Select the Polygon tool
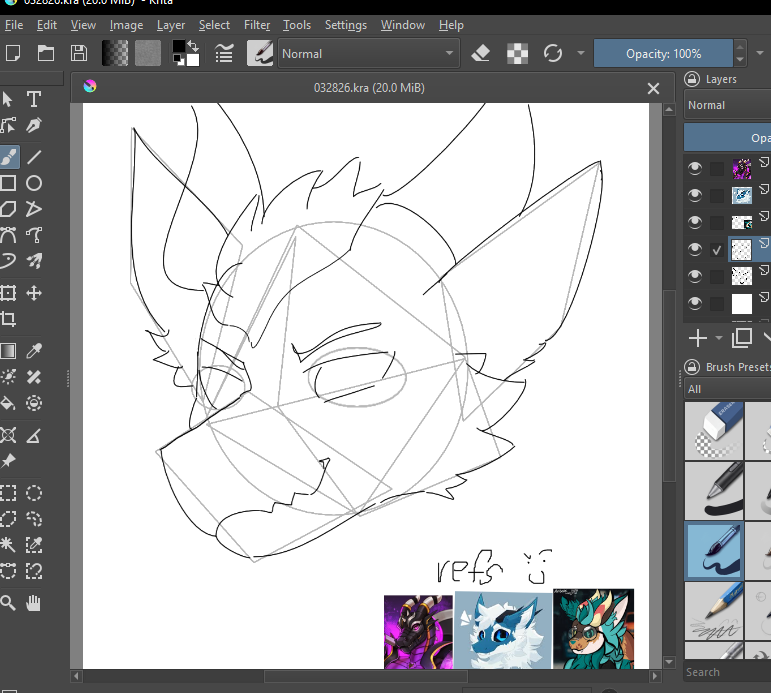Screen dimensions: 771x693 pos(8,209)
